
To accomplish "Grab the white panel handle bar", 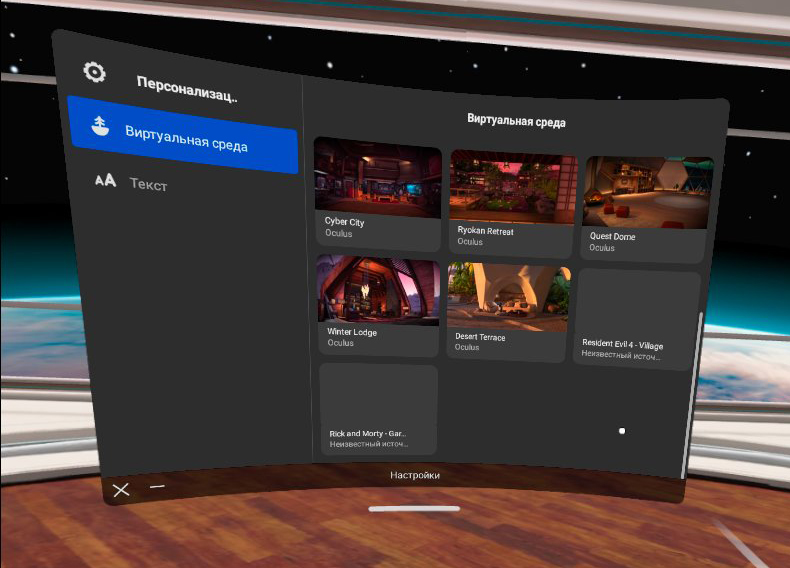I will click(414, 509).
